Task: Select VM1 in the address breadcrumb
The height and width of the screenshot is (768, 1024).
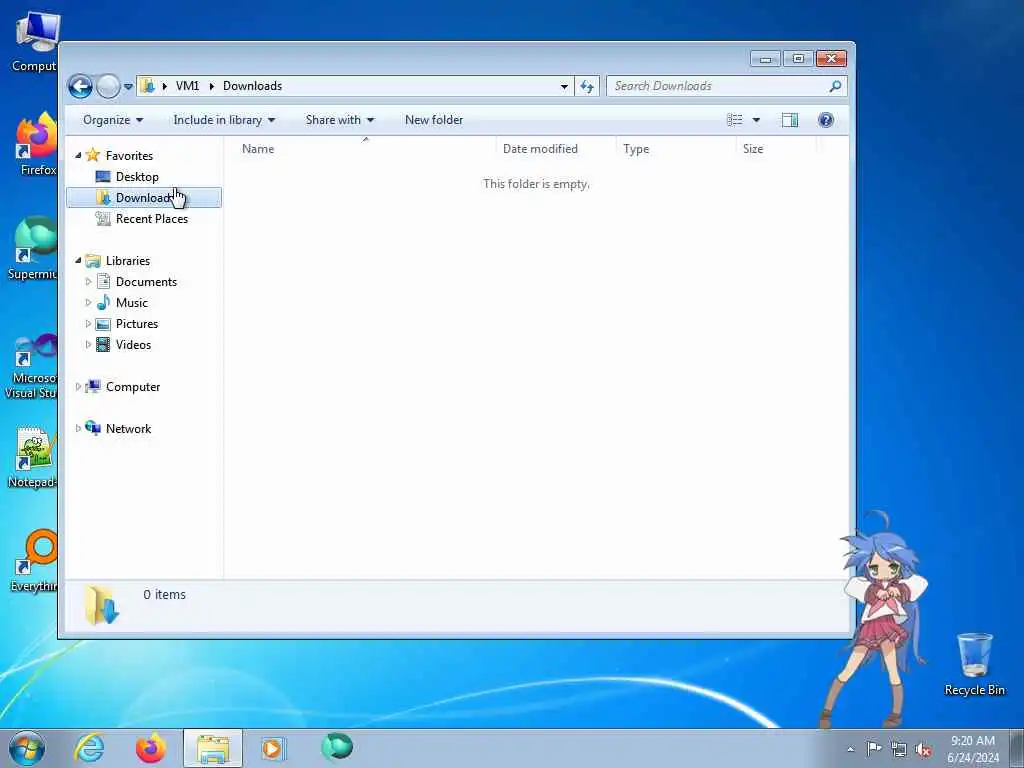Action: (187, 86)
